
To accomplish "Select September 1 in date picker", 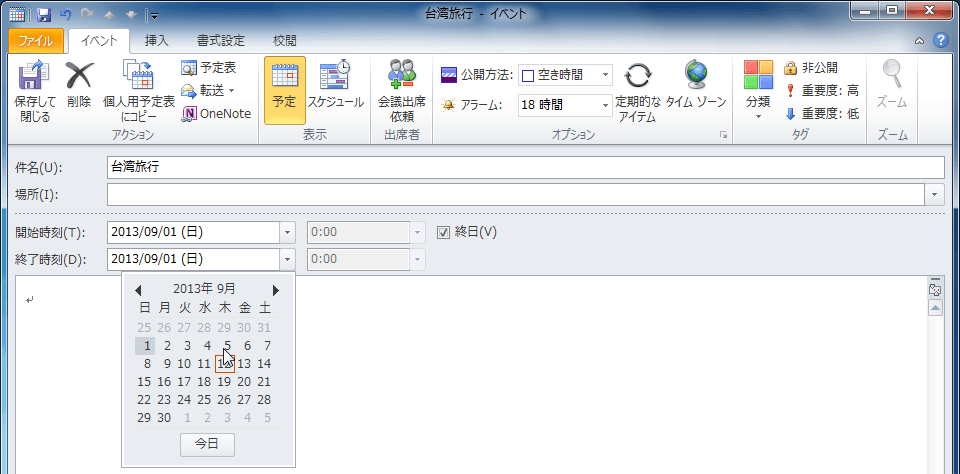I will click(145, 346).
